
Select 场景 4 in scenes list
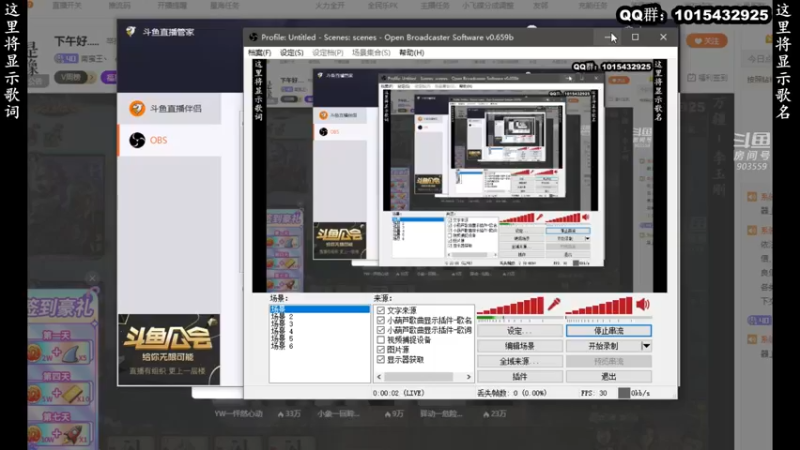pos(282,331)
